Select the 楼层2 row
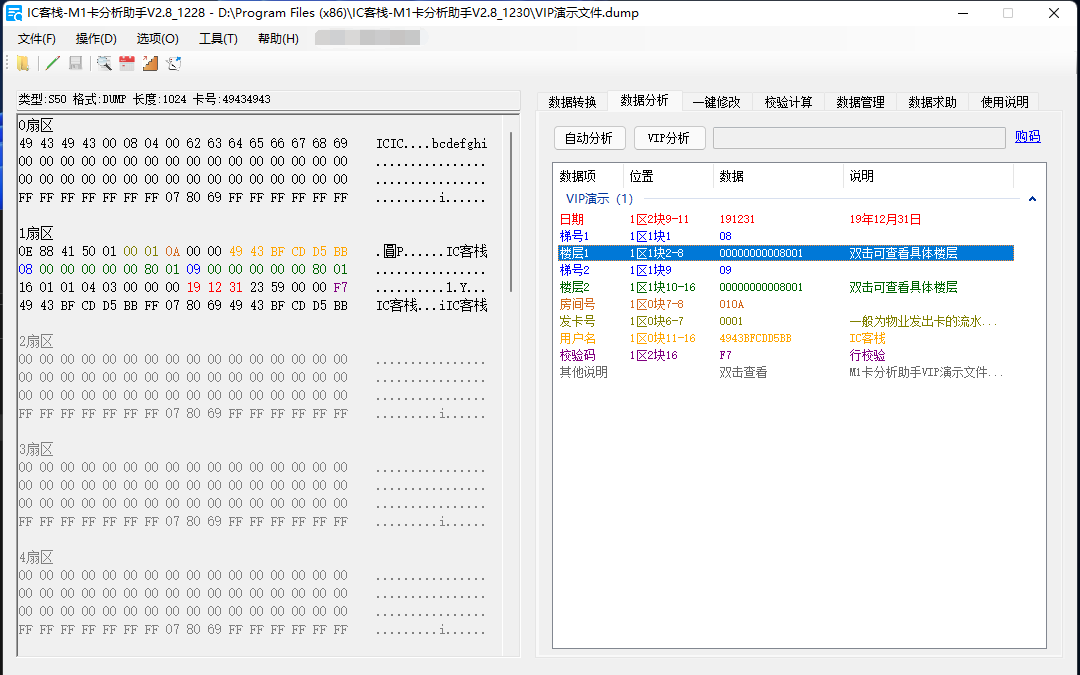The width and height of the screenshot is (1080, 675). point(785,287)
